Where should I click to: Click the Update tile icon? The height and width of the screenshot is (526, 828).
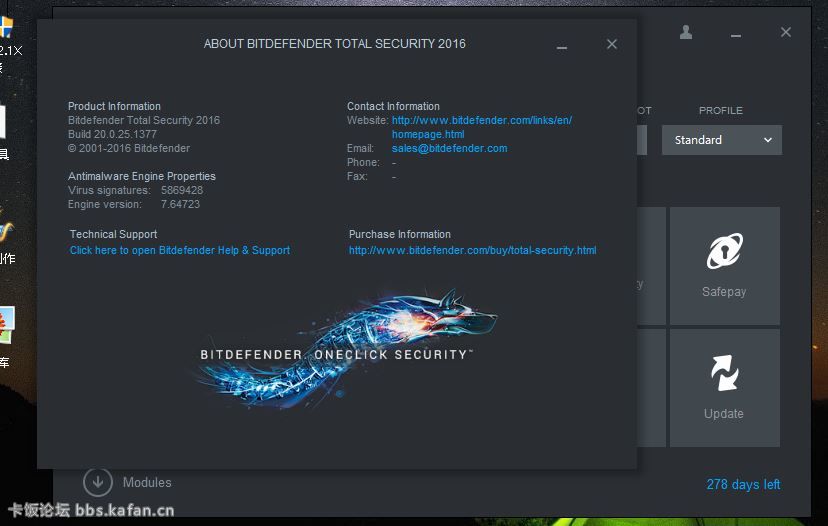coord(724,373)
